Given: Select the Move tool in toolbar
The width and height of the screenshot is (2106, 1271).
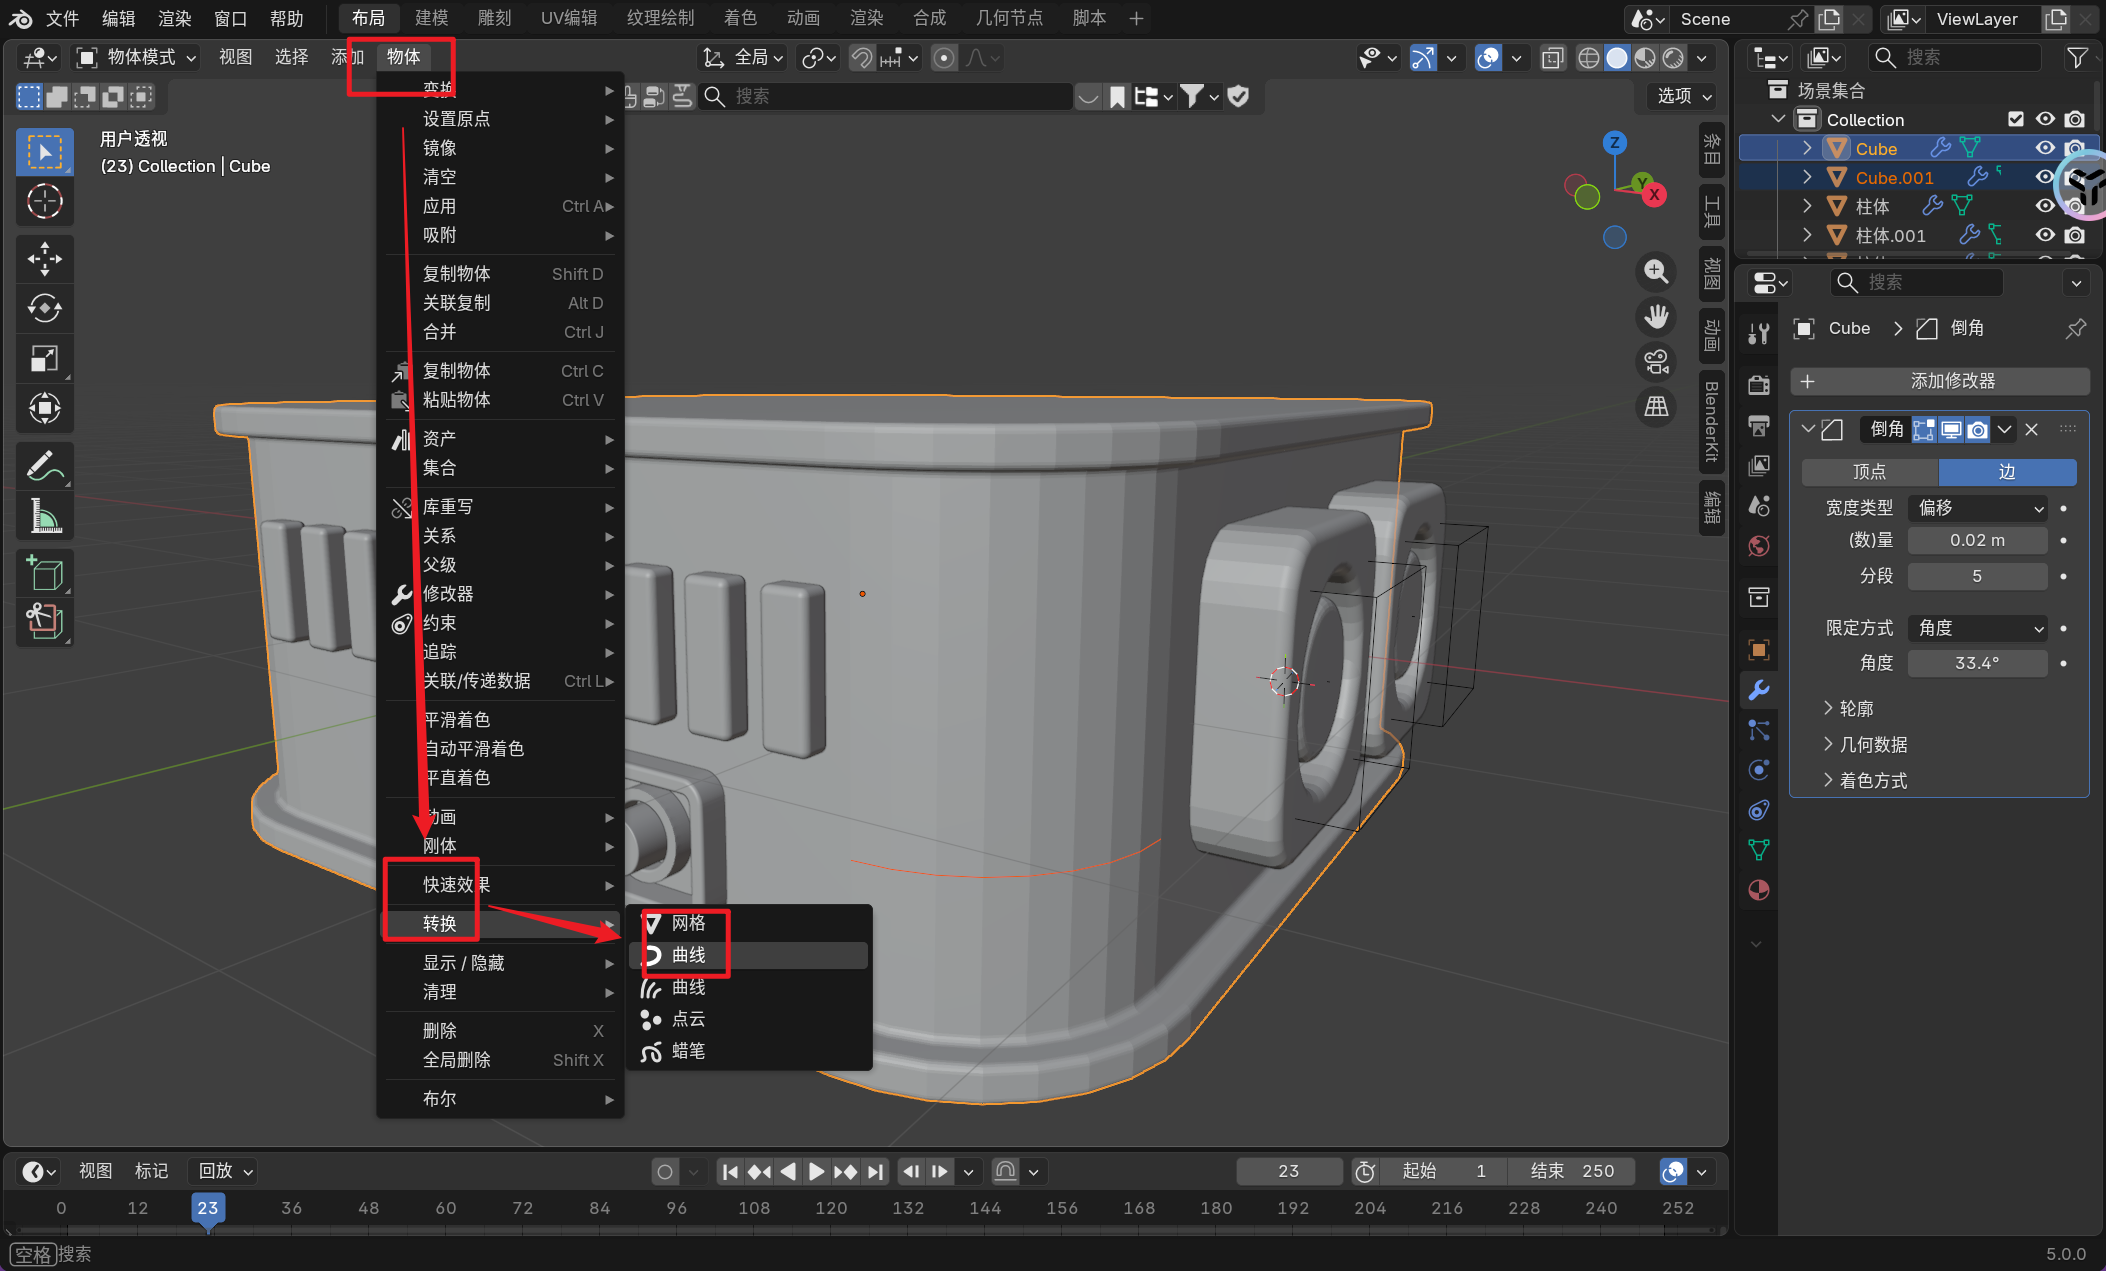Looking at the screenshot, I should [44, 259].
